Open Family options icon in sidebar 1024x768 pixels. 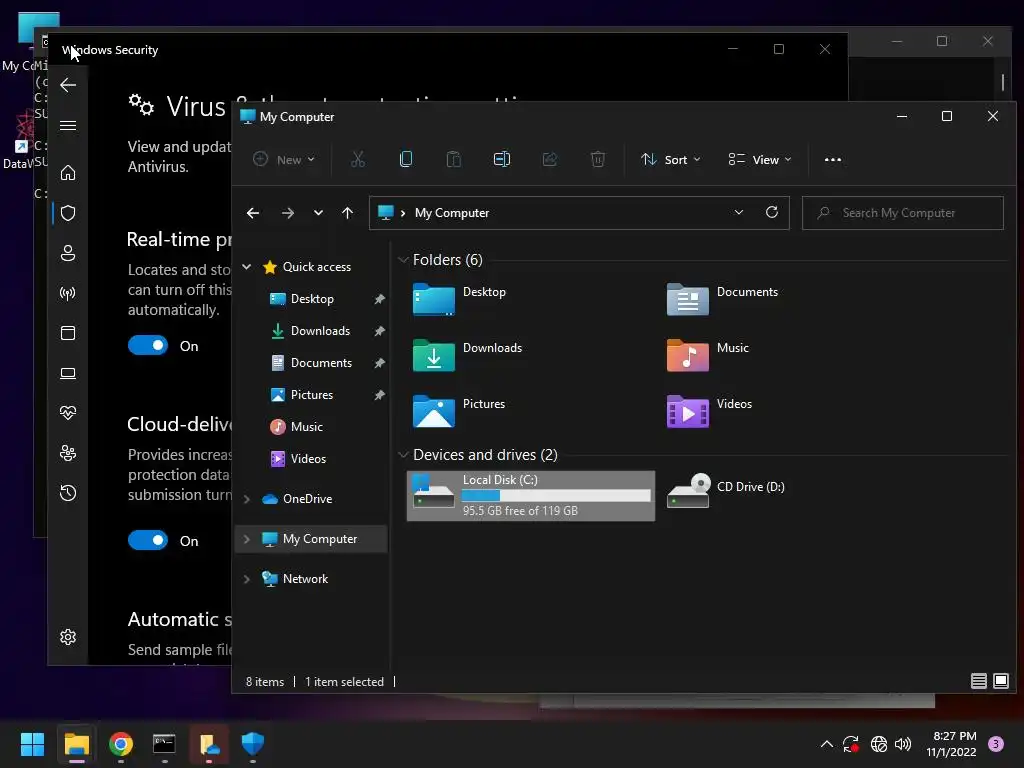coord(68,453)
